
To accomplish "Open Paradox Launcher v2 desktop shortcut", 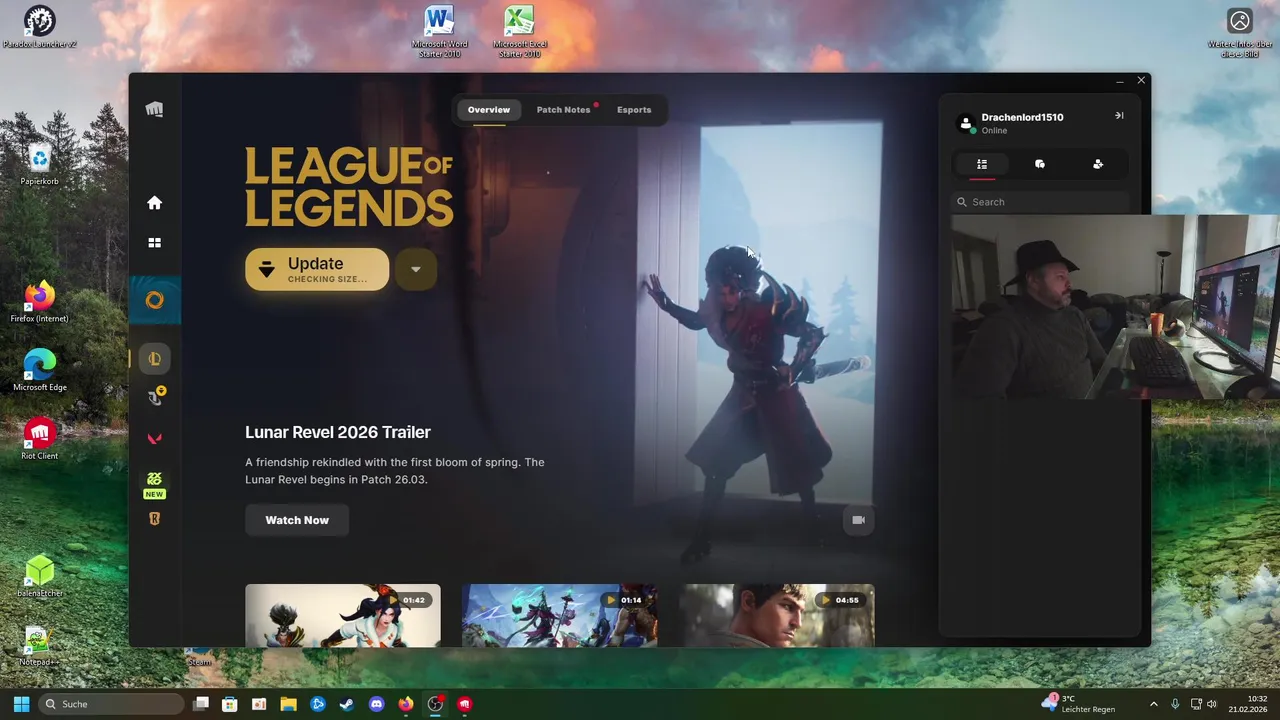I will (x=40, y=27).
